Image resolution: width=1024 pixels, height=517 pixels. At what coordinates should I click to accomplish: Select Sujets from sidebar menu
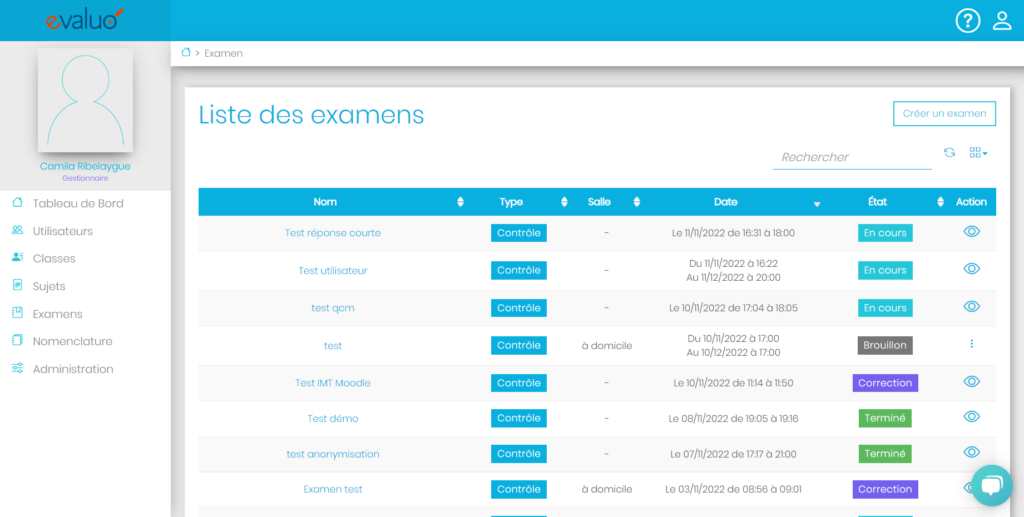[x=48, y=286]
